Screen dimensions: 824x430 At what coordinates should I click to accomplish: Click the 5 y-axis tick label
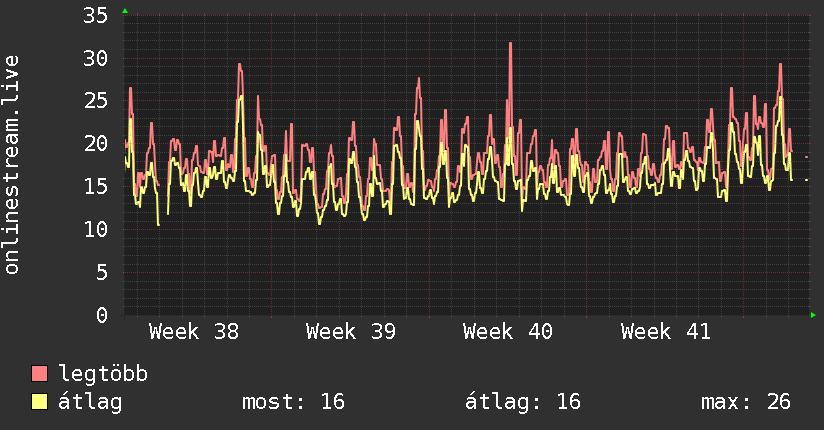[x=102, y=272]
